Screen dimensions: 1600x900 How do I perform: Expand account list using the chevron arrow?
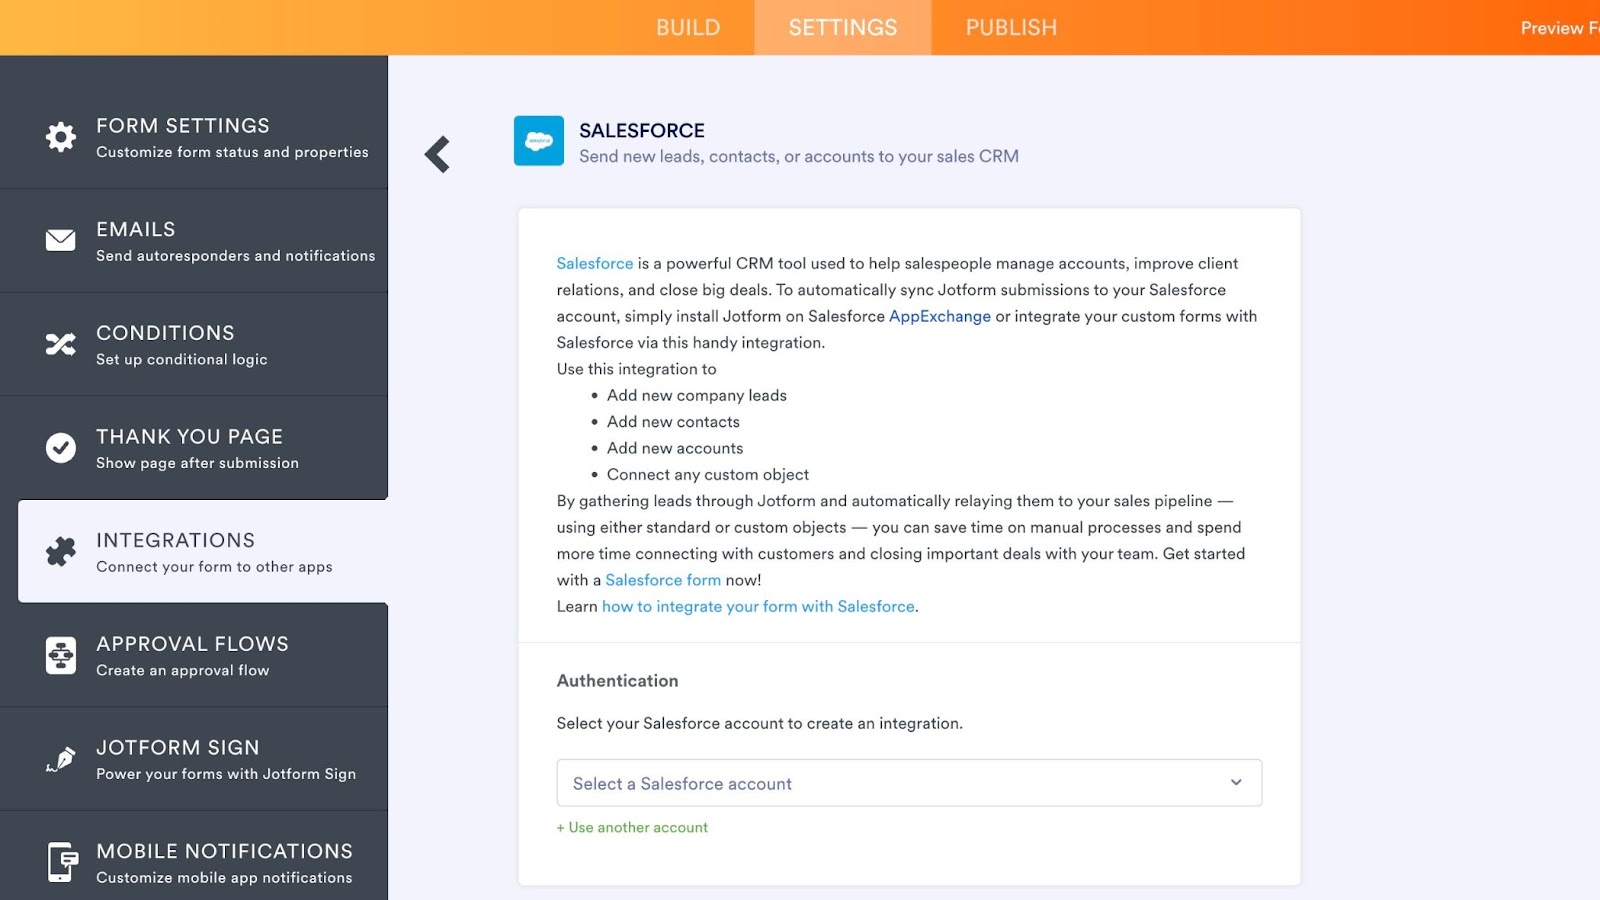point(1236,783)
